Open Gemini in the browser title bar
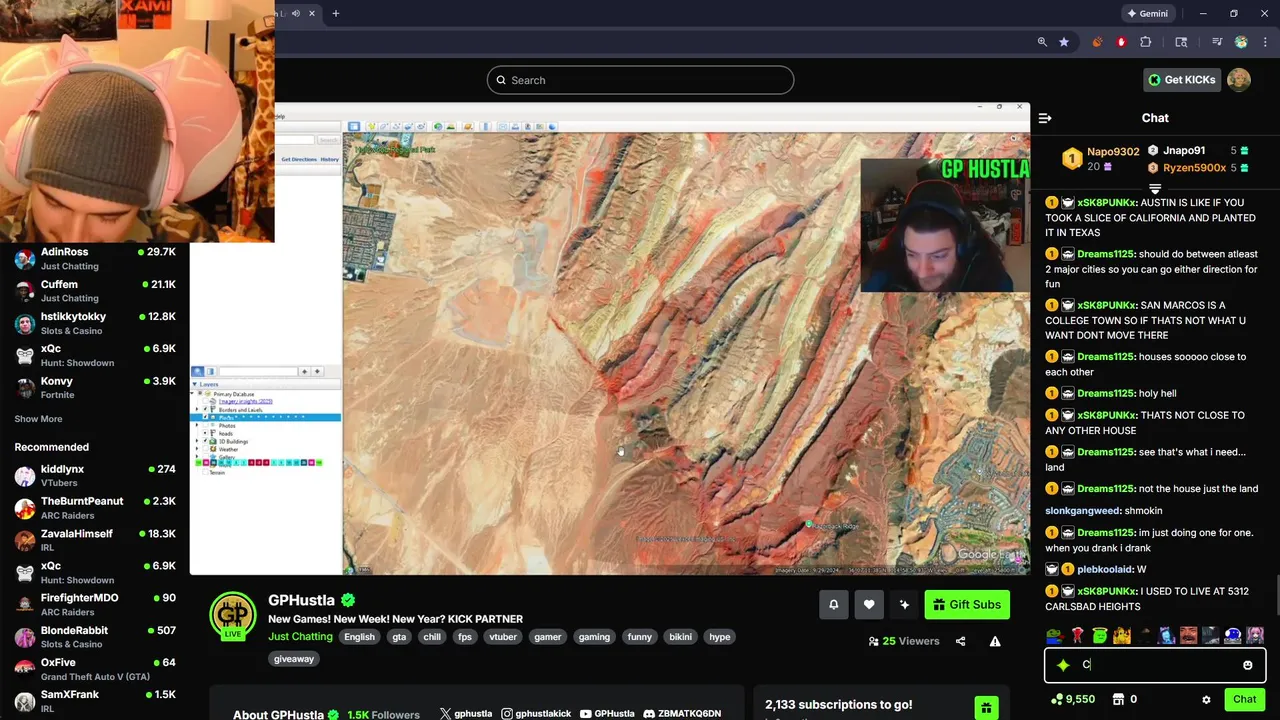Viewport: 1280px width, 720px height. (1147, 13)
